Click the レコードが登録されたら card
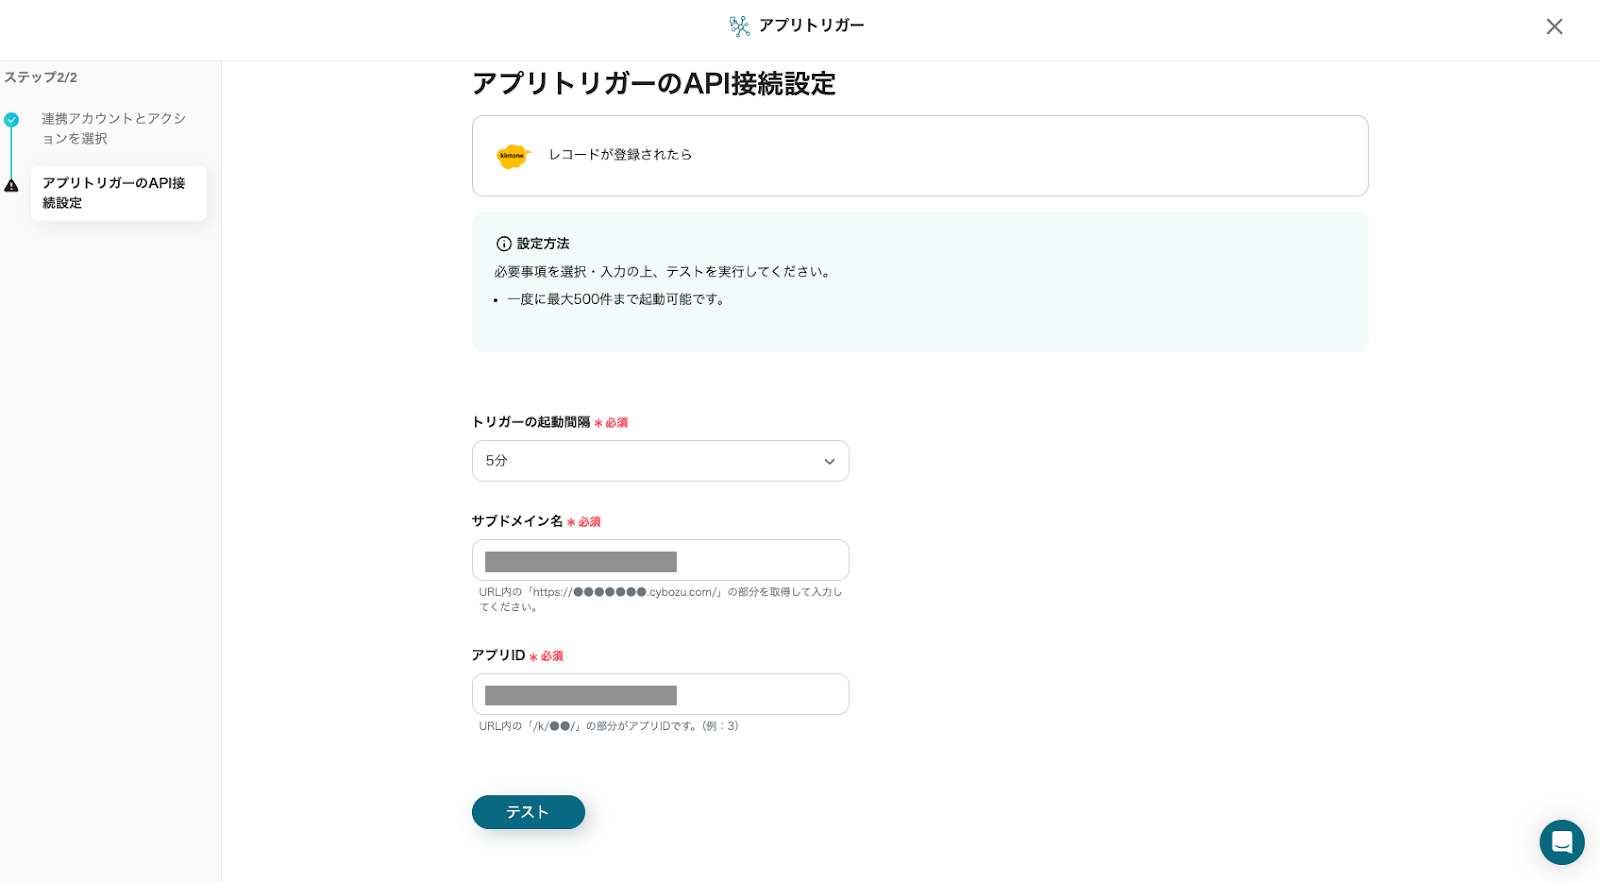This screenshot has width=1600, height=882. tap(919, 156)
